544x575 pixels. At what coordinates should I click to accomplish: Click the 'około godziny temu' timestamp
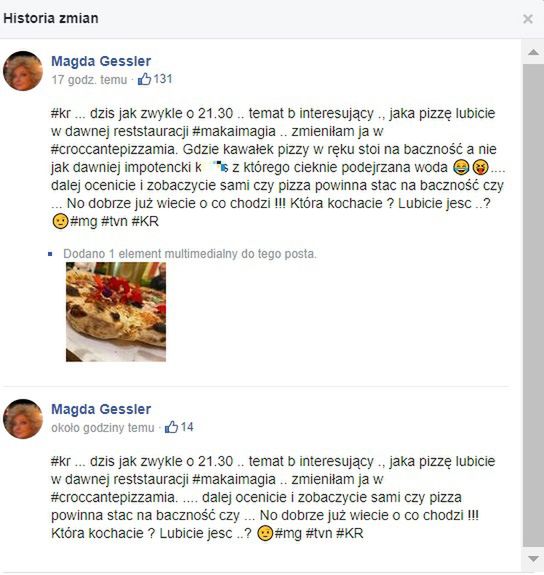coord(103,428)
